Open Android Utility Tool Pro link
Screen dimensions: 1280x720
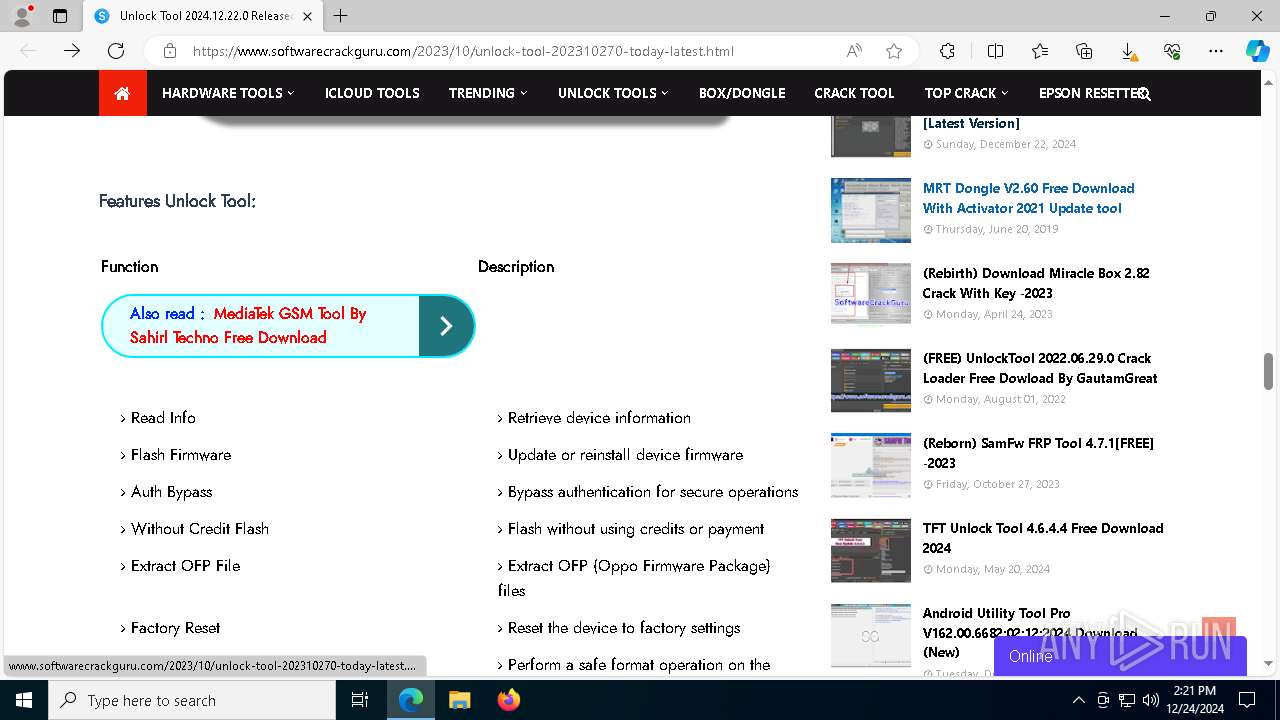[1030, 632]
